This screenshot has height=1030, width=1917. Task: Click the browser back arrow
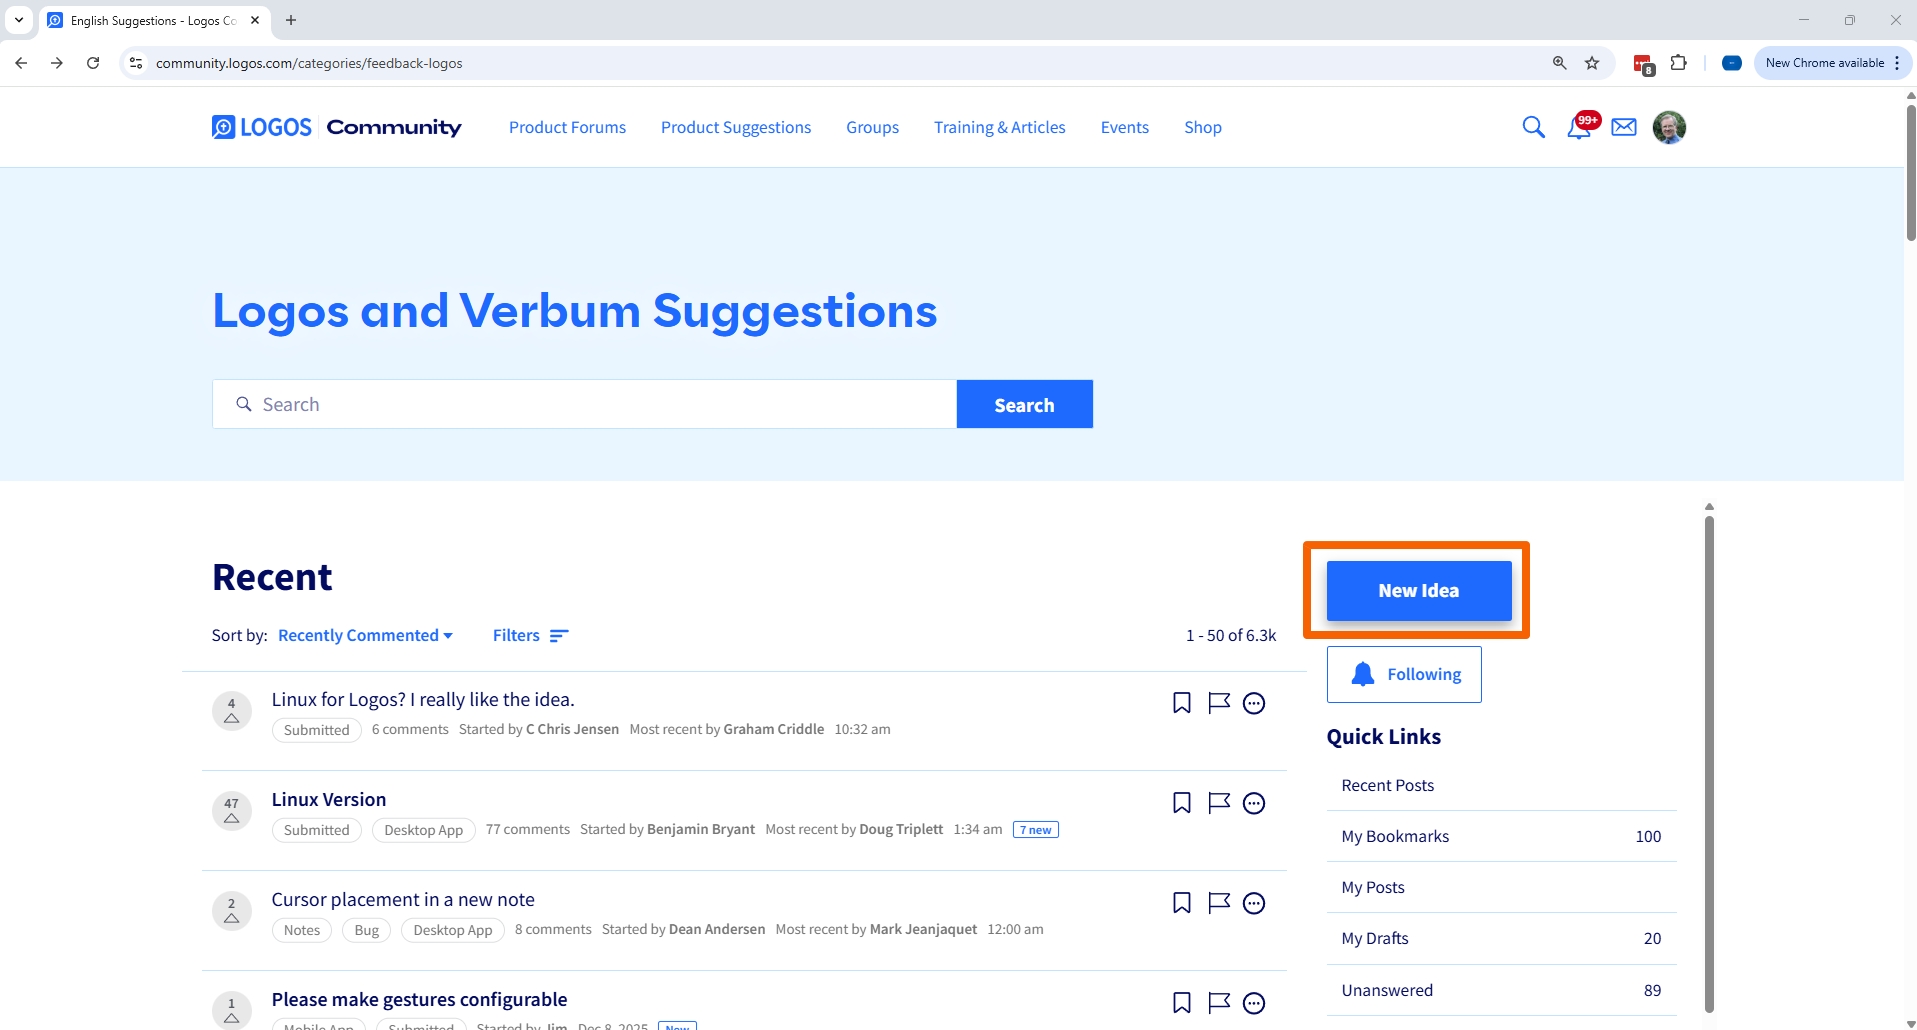(21, 63)
